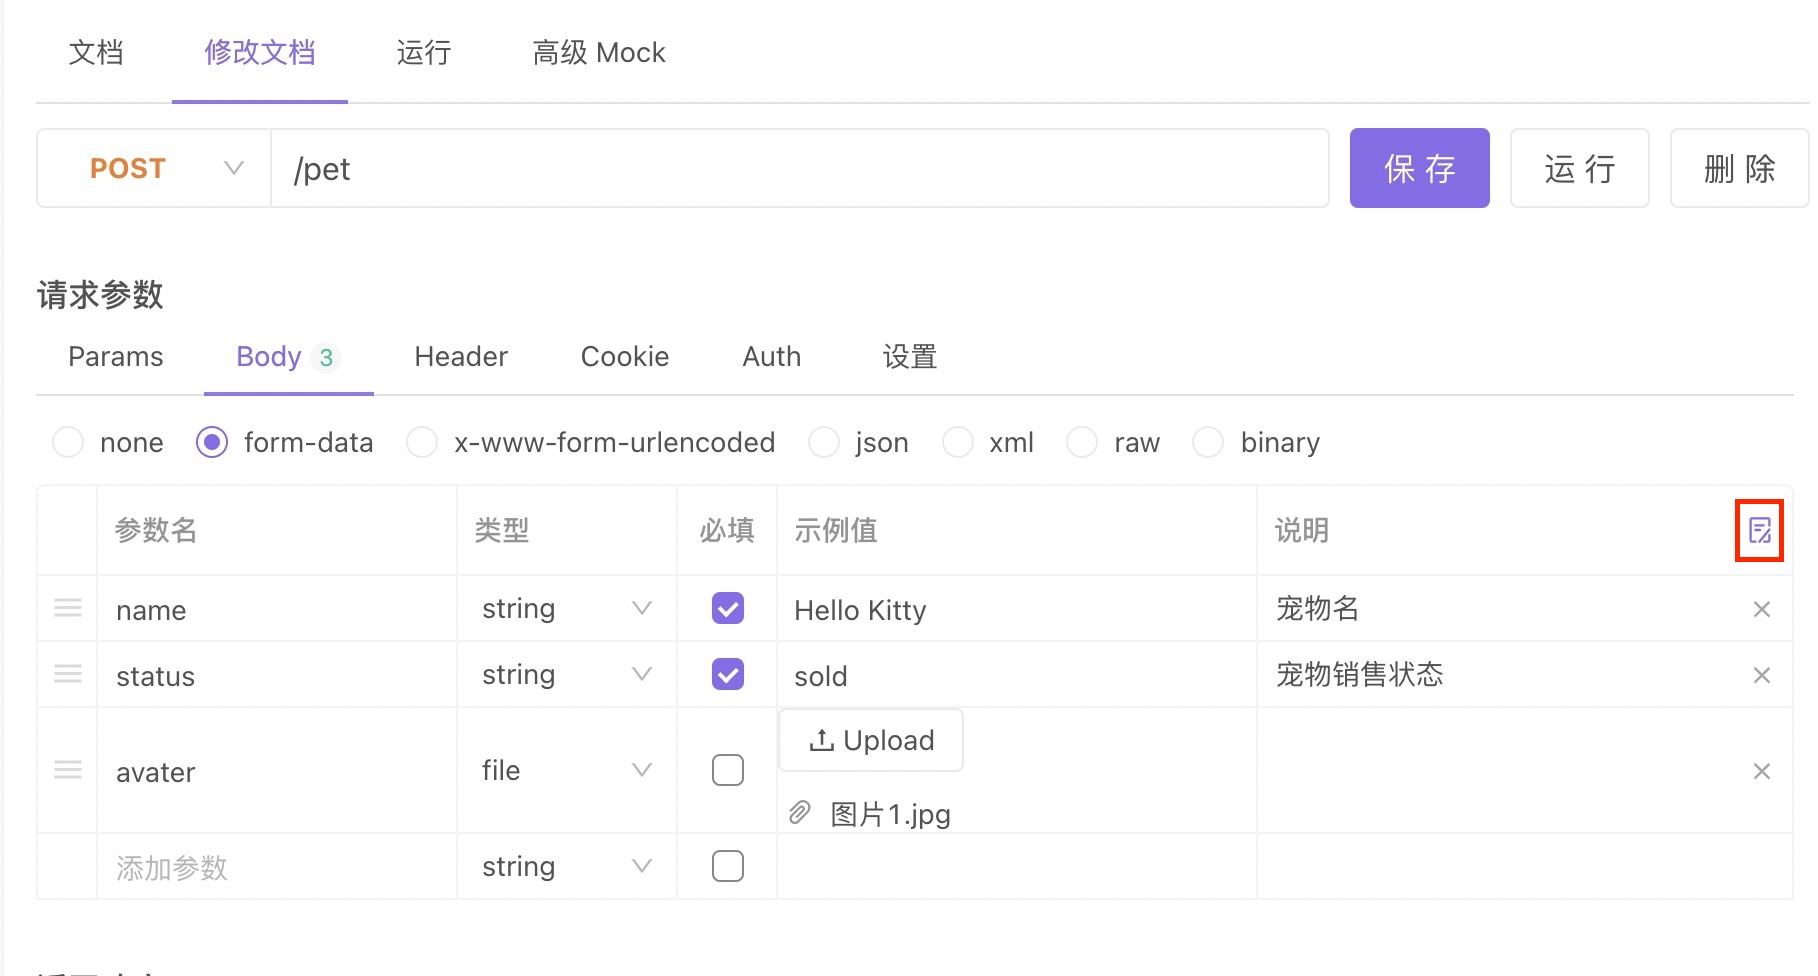The width and height of the screenshot is (1818, 976).
Task: Uncheck required checkbox for status parameter
Action: click(x=728, y=673)
